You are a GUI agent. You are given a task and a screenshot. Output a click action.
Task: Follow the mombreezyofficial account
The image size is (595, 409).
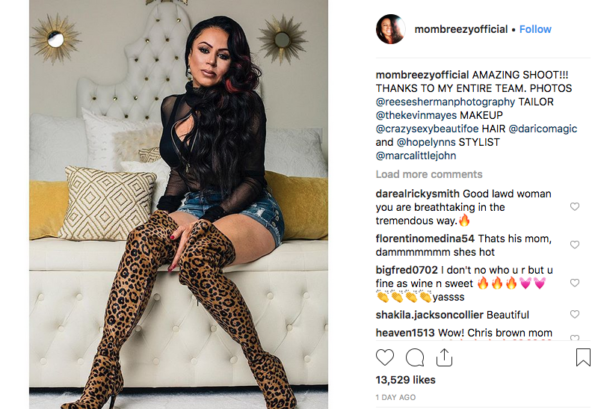coord(535,29)
